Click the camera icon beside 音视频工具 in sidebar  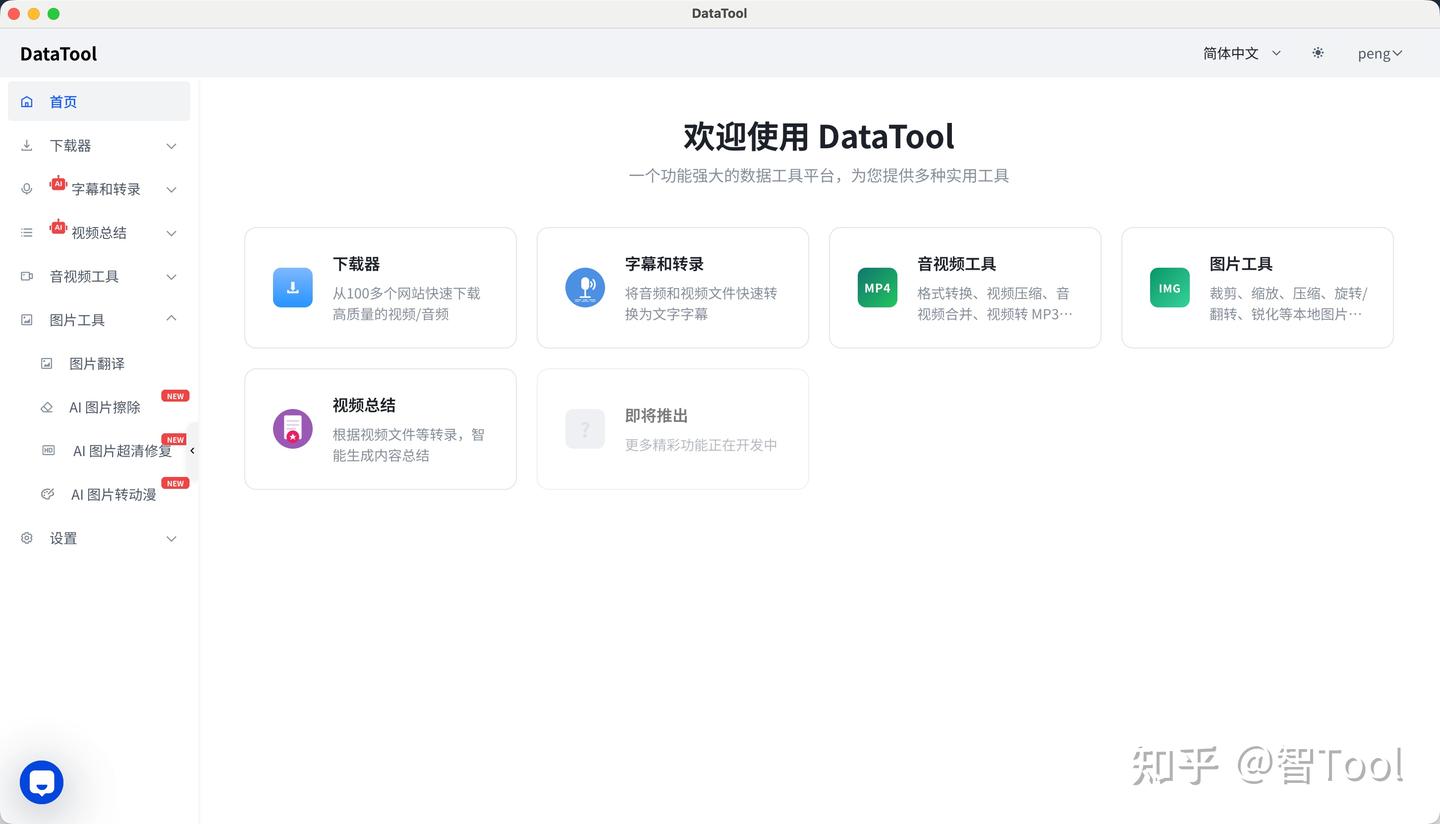[27, 277]
